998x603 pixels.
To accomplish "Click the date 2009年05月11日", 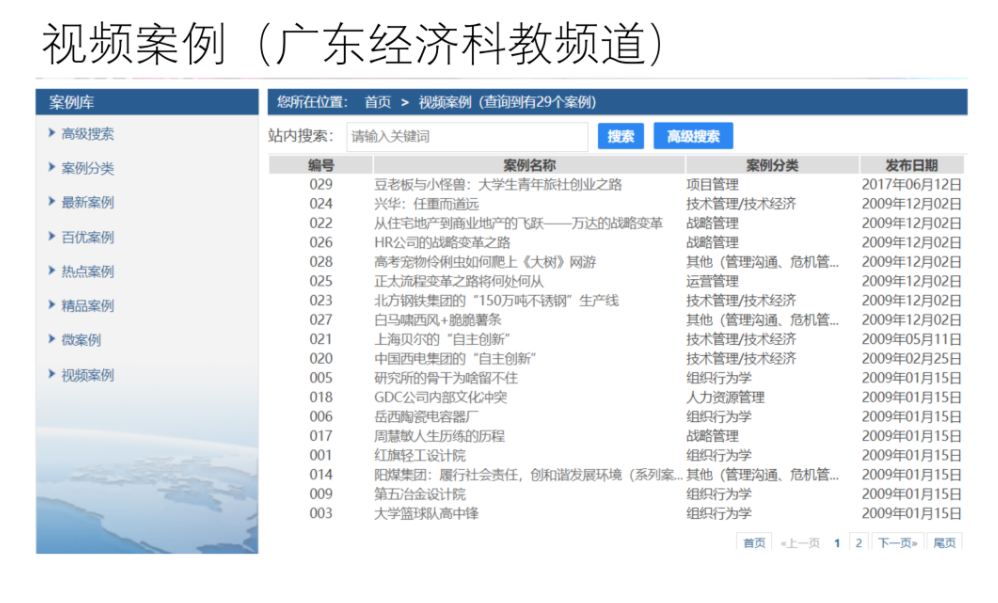I will 911,339.
